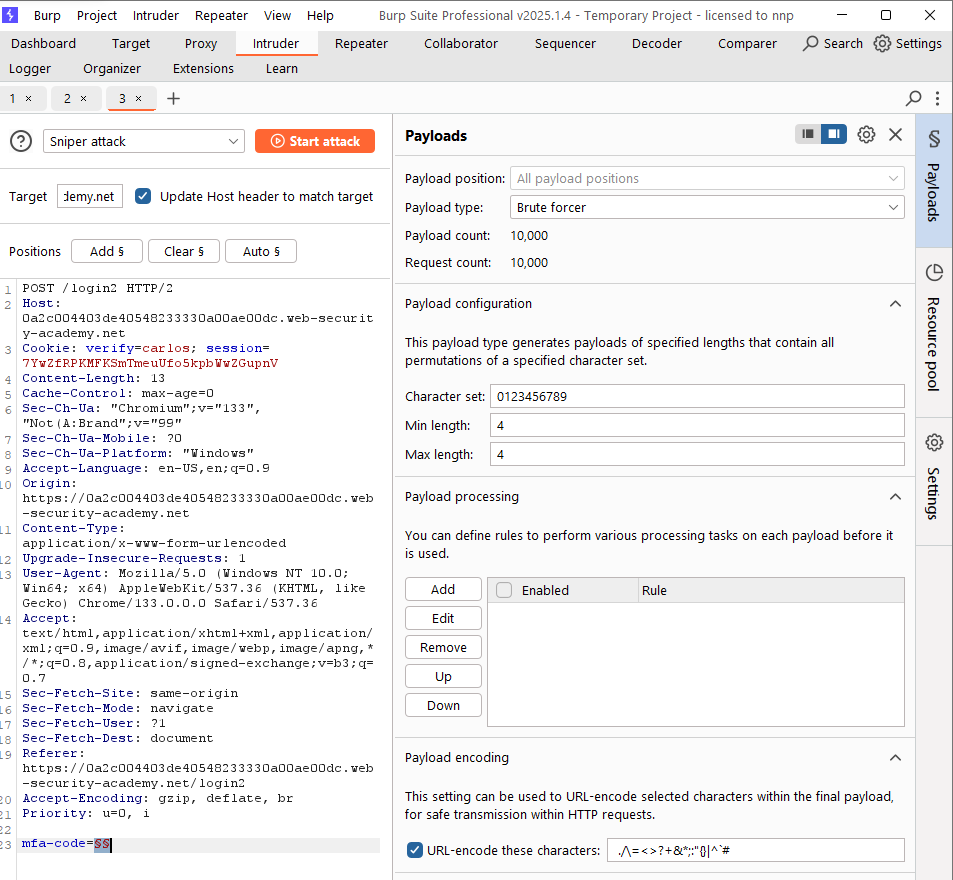Screen dimensions: 953x880
Task: Switch to the Target tab
Action: click(131, 44)
